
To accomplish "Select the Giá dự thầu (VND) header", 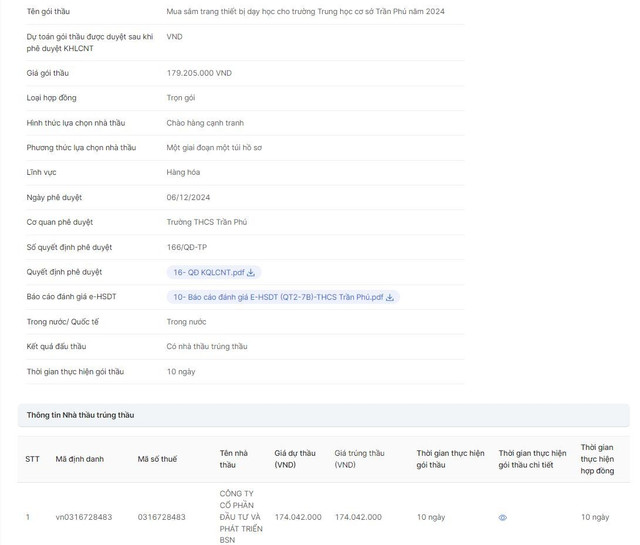I will point(295,459).
